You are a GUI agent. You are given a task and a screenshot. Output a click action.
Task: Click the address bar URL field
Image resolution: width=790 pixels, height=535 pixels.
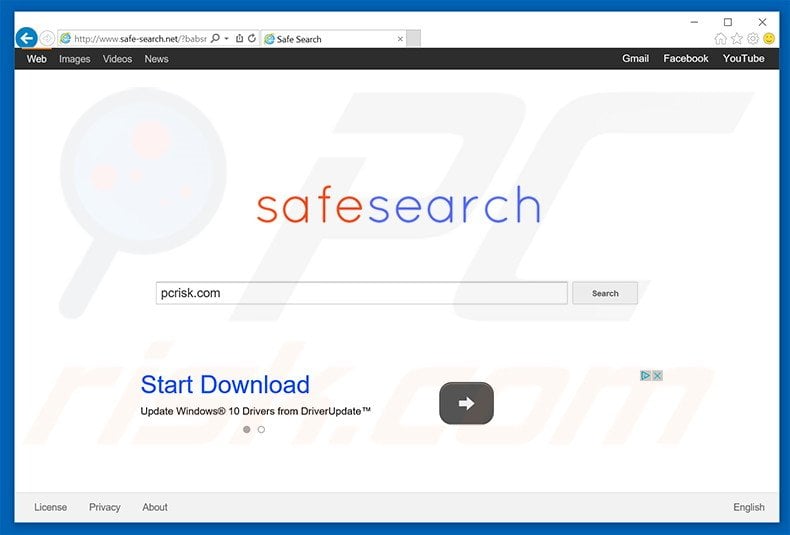pyautogui.click(x=140, y=39)
